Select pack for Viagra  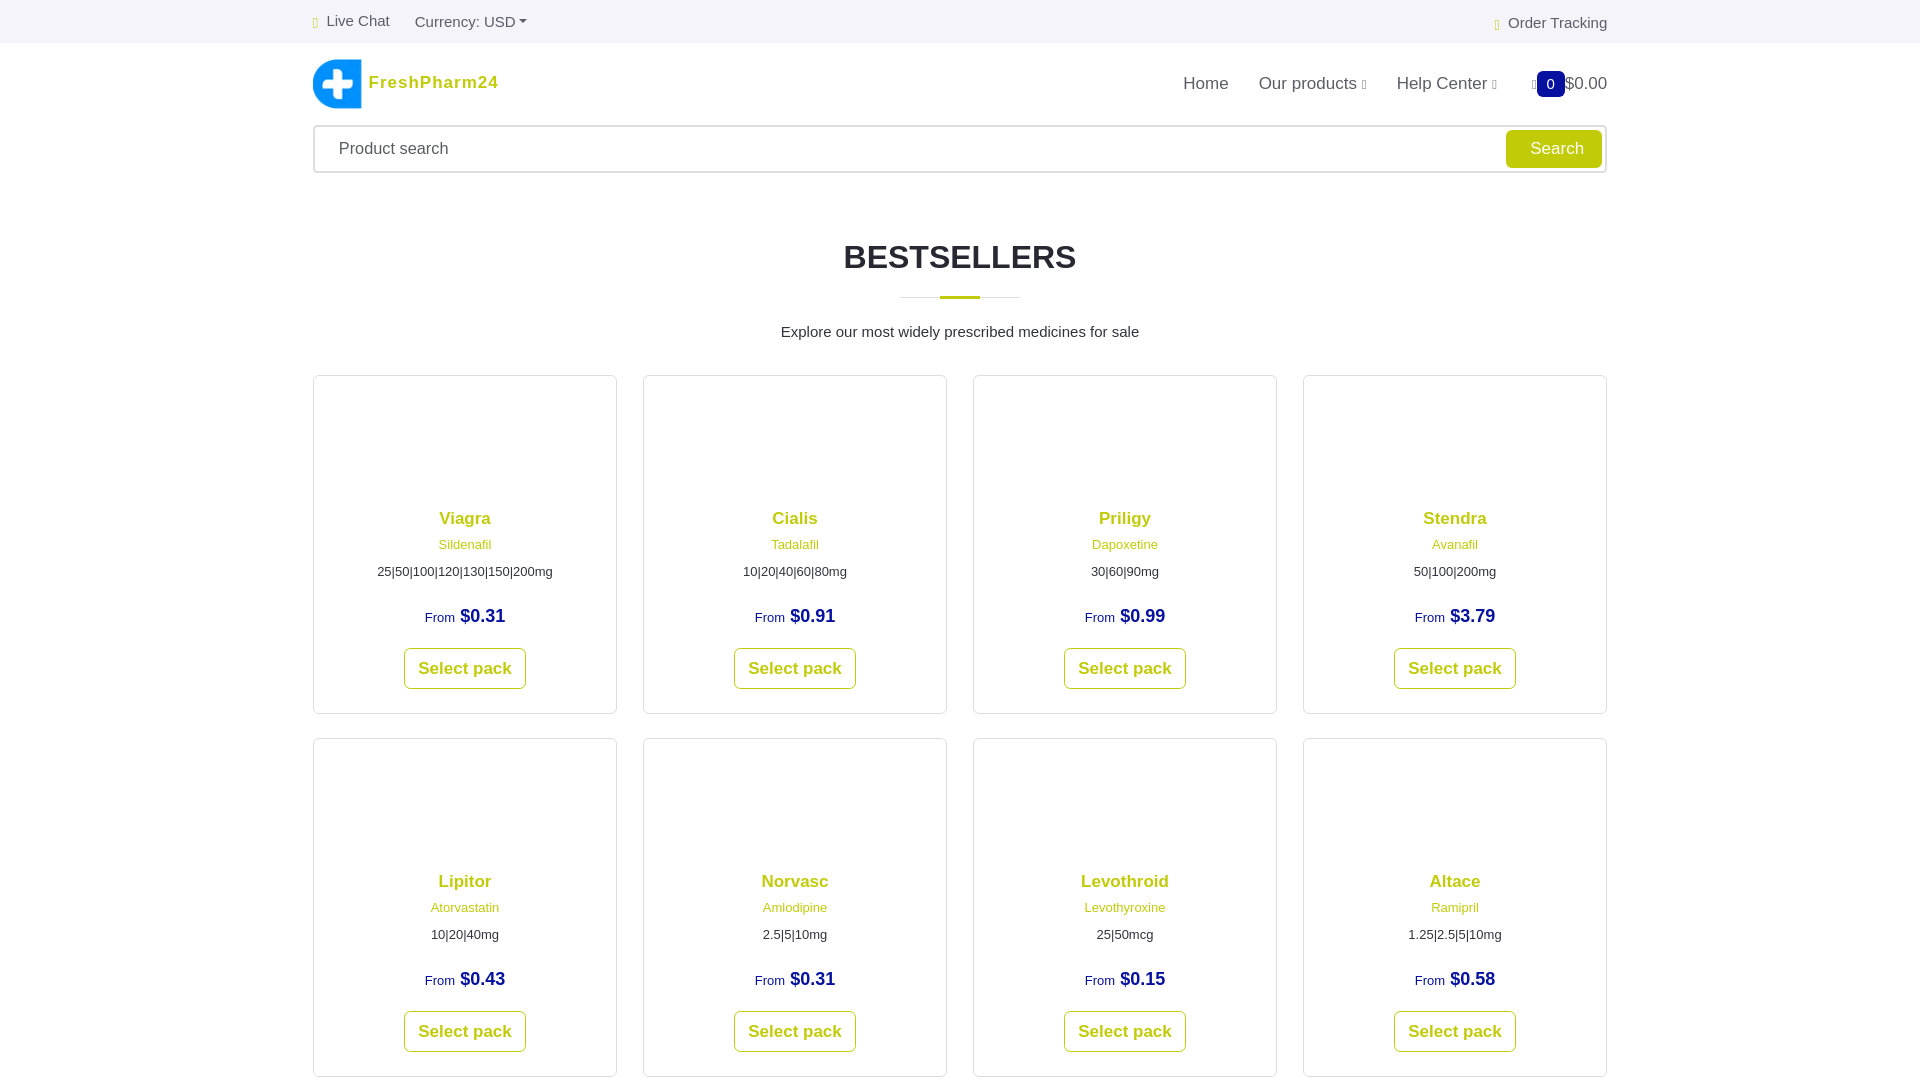[x=465, y=669]
